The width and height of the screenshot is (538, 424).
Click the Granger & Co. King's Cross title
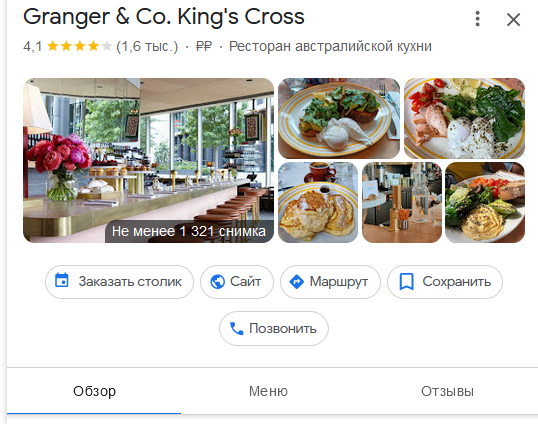pos(164,16)
